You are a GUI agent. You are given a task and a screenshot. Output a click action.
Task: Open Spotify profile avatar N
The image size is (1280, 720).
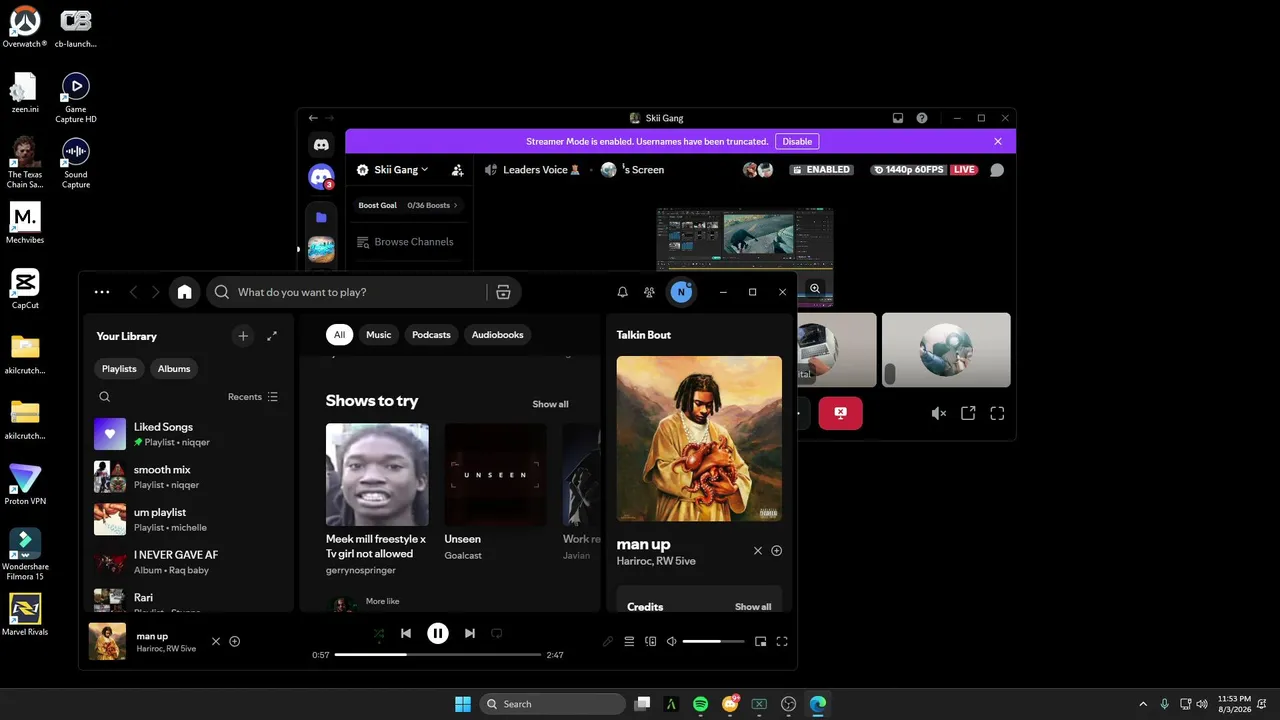[681, 292]
